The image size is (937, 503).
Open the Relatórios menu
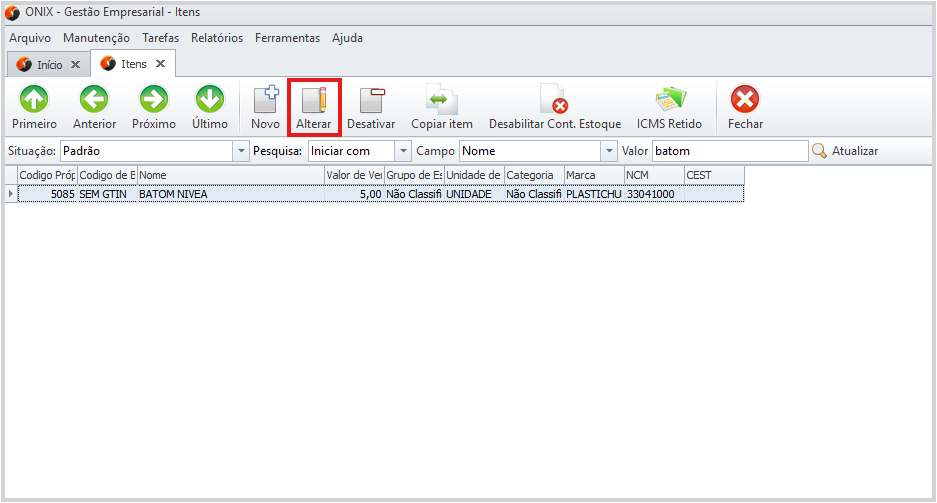[x=217, y=38]
